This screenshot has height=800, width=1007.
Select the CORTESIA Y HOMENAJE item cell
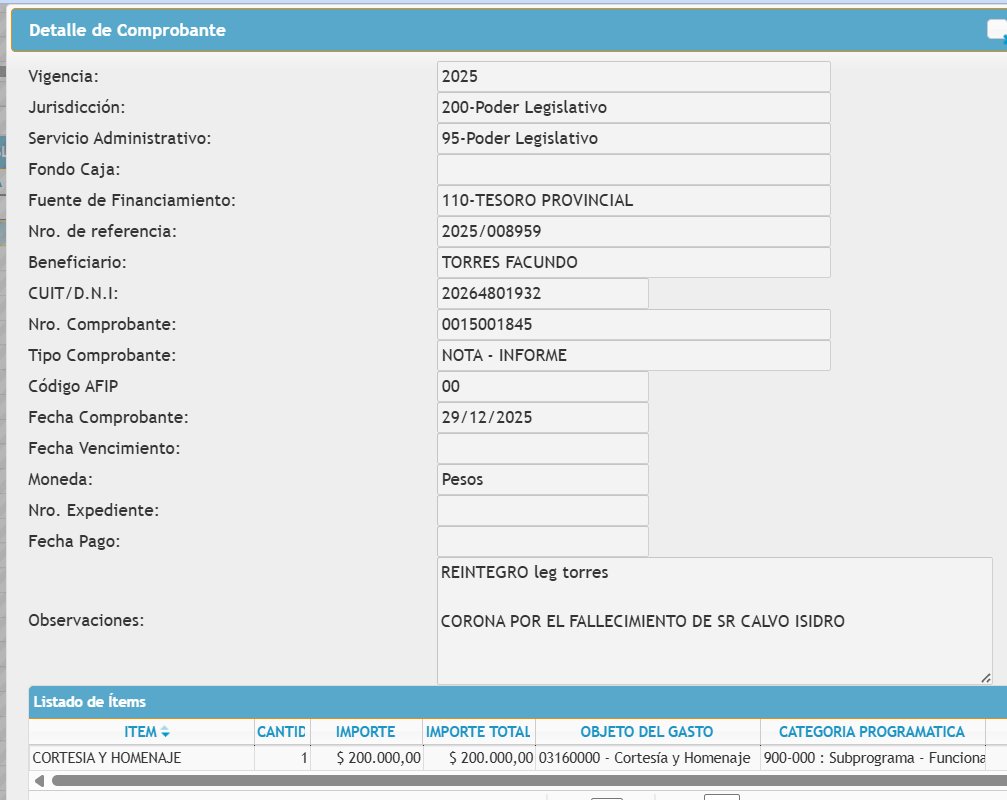click(141, 758)
